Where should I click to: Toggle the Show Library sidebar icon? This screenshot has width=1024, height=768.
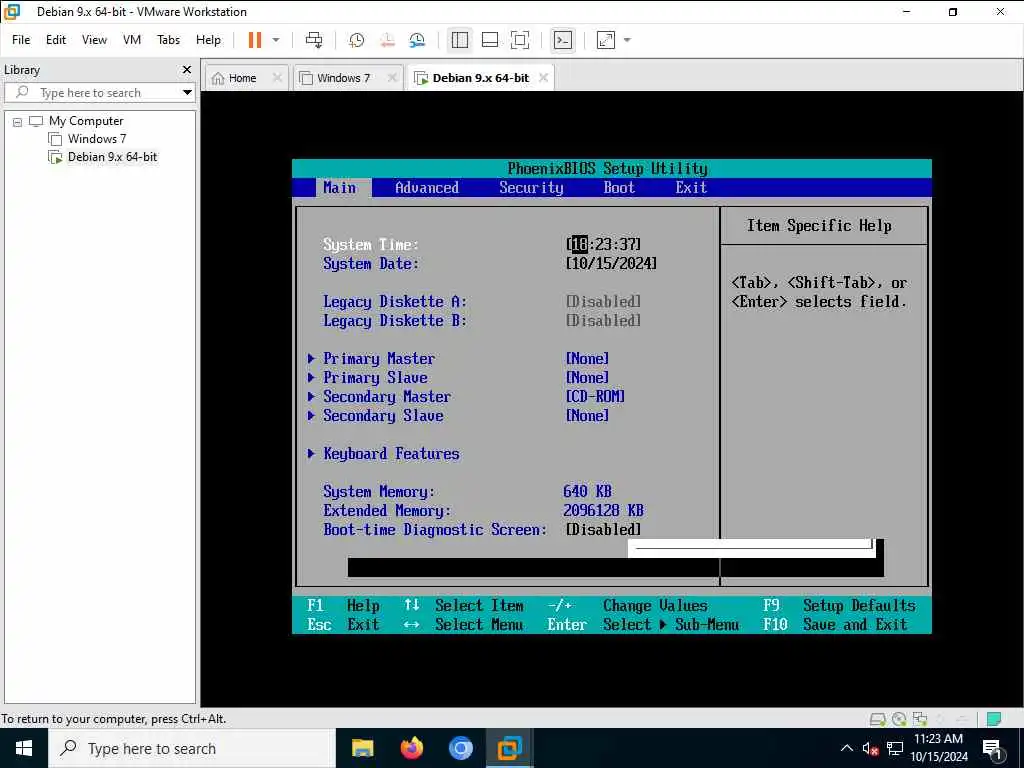point(460,40)
